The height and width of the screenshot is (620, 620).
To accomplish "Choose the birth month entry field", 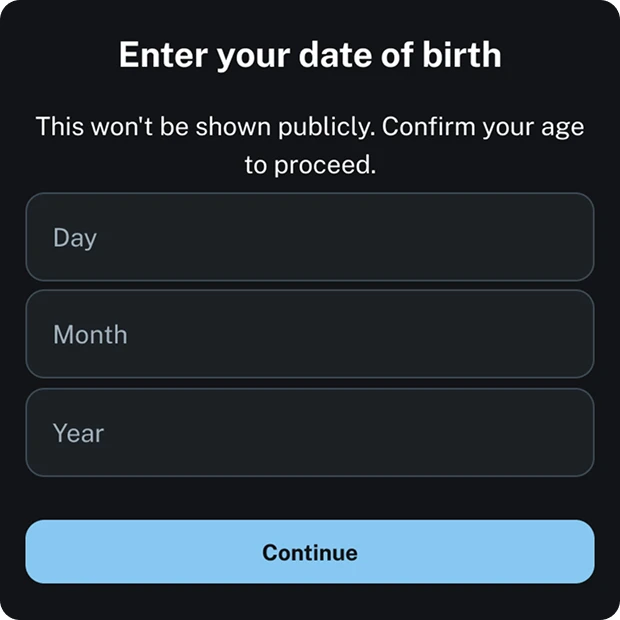I will coord(310,334).
